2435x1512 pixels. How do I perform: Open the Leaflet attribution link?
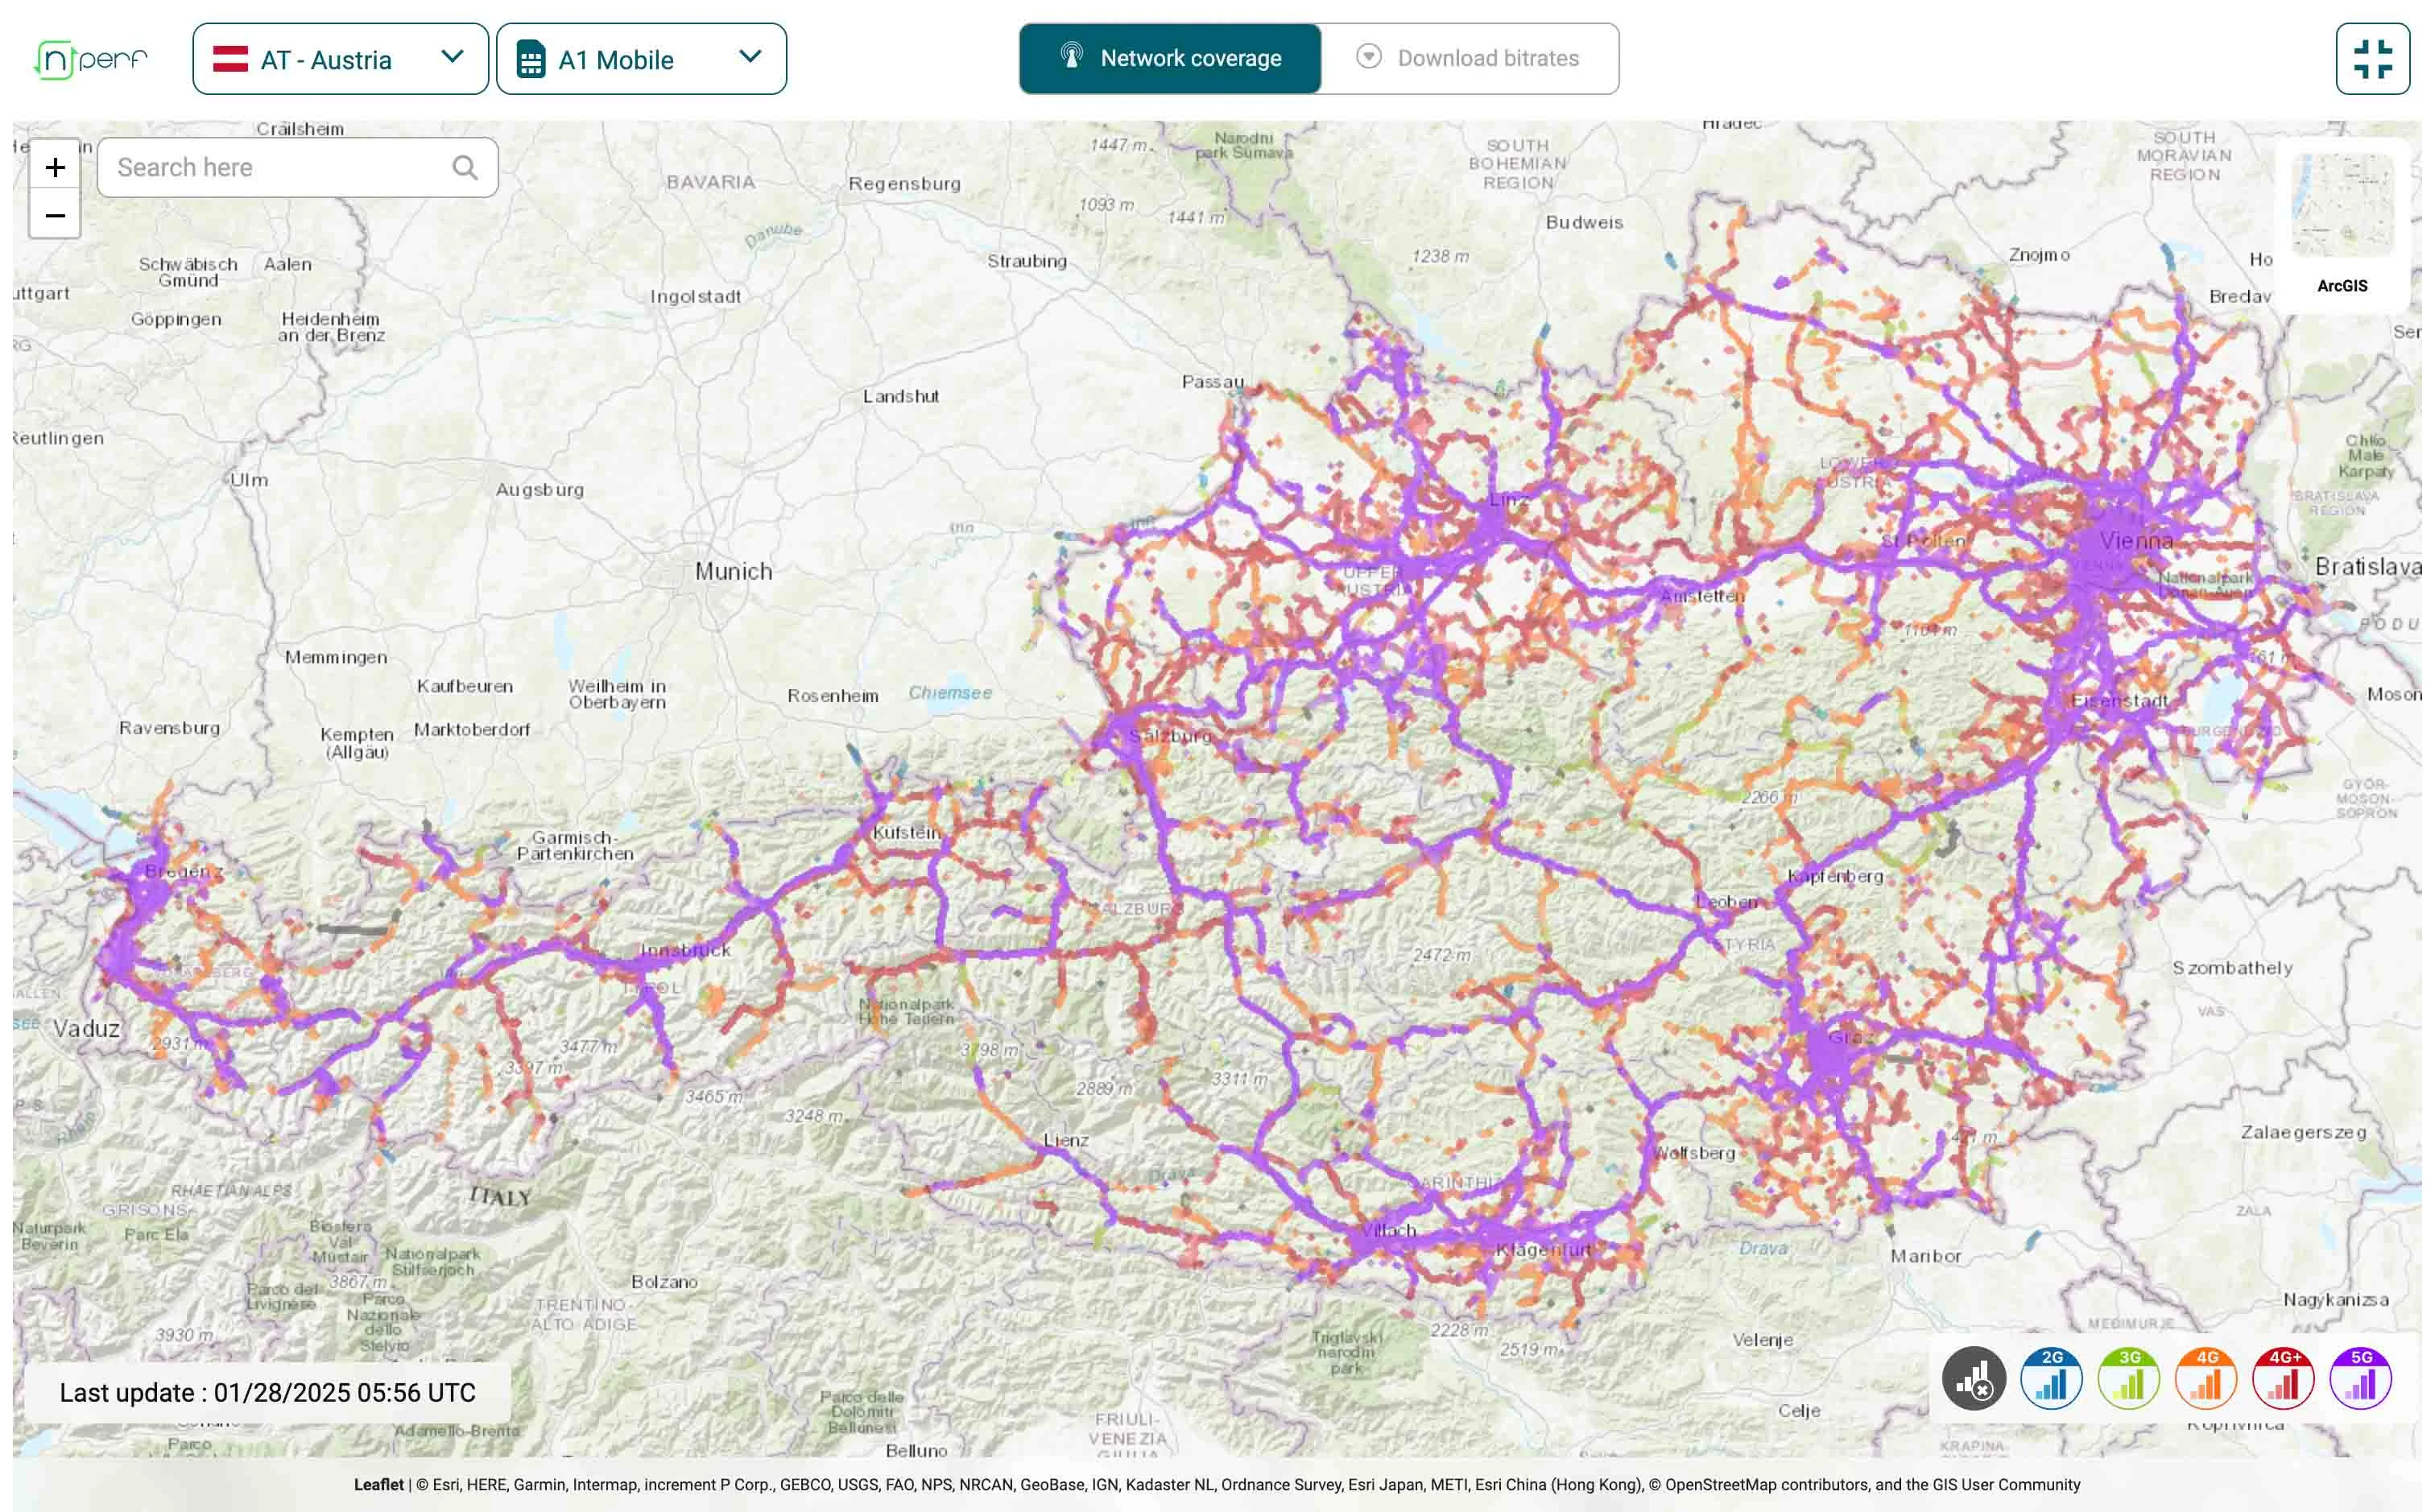coord(379,1485)
